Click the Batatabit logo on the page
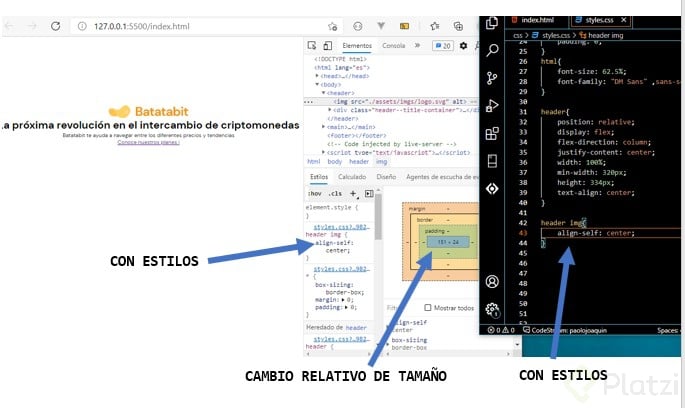 click(x=149, y=111)
